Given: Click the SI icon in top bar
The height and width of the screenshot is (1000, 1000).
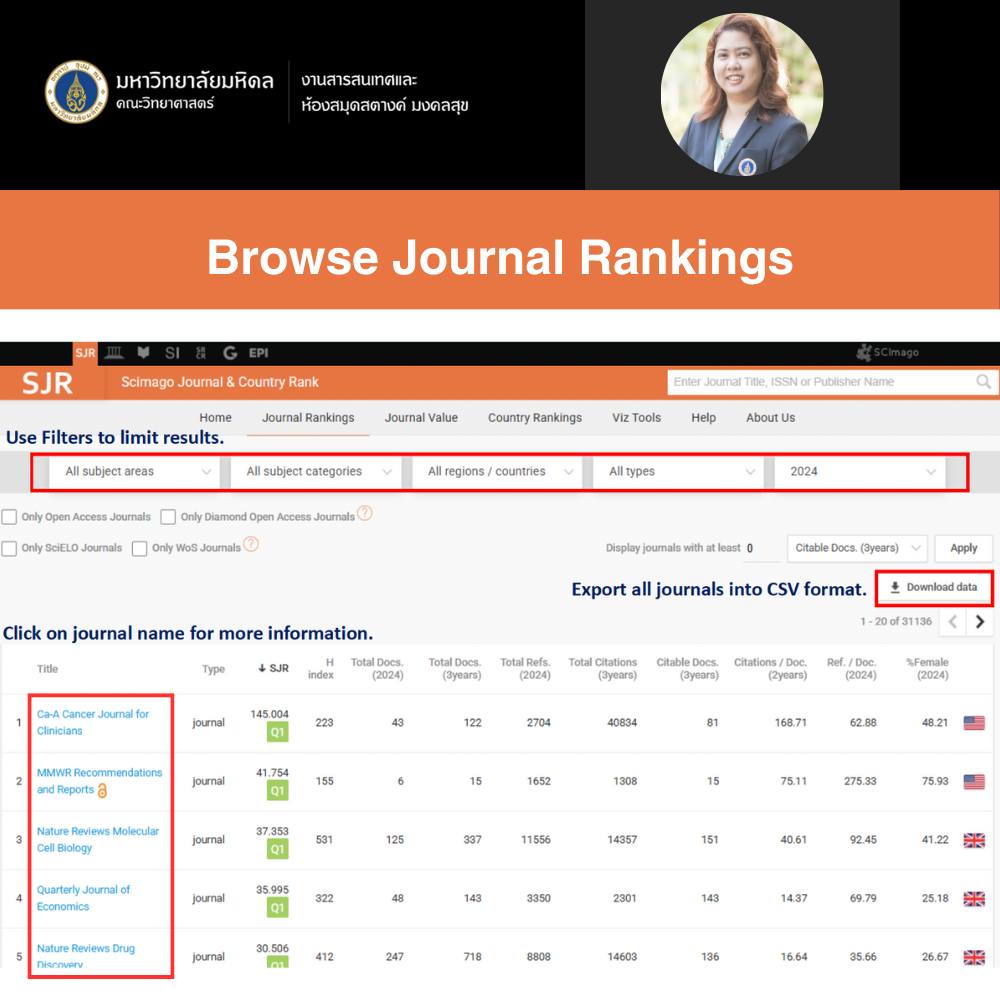Looking at the screenshot, I should (172, 353).
